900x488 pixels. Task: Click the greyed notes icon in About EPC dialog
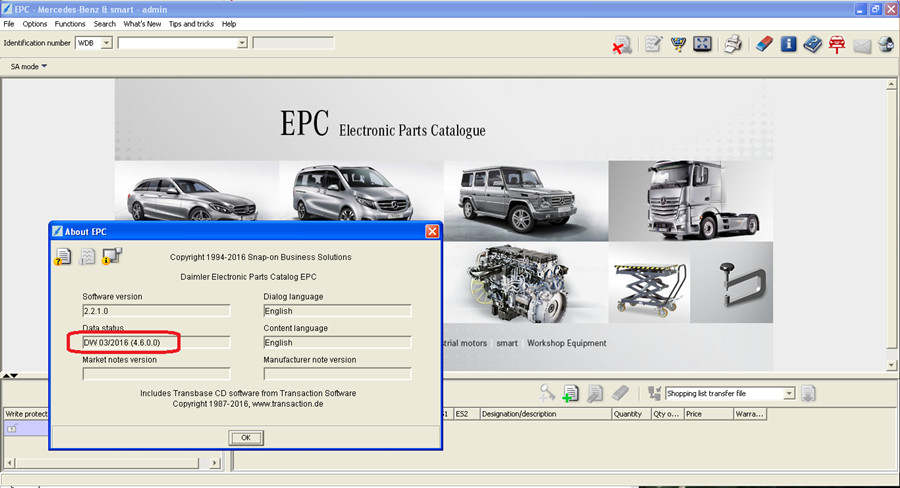[x=87, y=256]
